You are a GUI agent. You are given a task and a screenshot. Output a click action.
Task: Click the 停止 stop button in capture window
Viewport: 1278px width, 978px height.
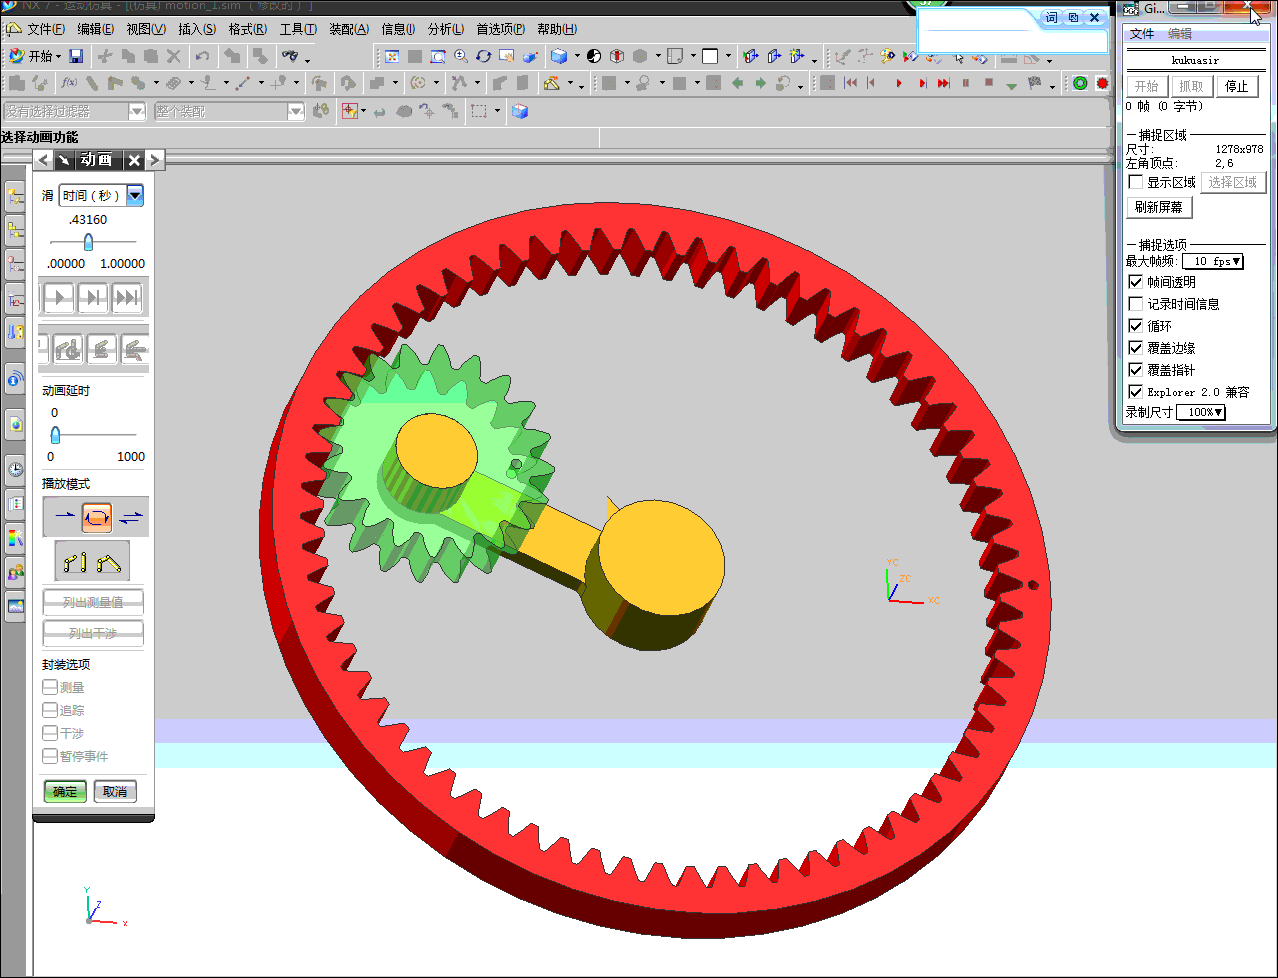coord(1237,86)
